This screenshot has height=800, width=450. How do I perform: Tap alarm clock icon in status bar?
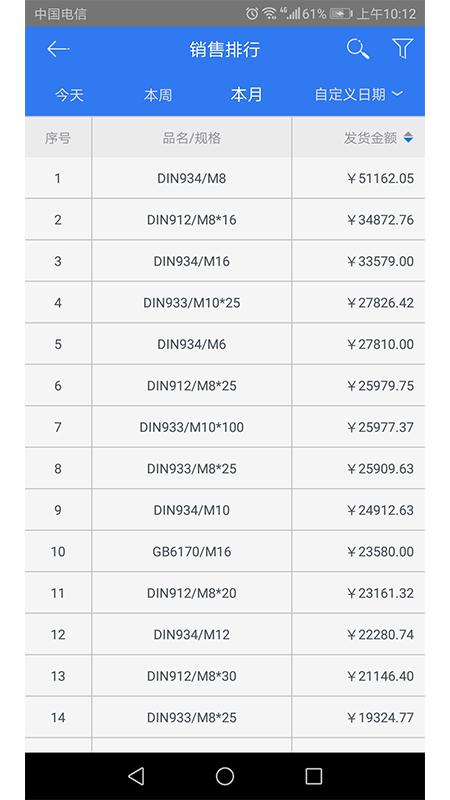point(252,14)
